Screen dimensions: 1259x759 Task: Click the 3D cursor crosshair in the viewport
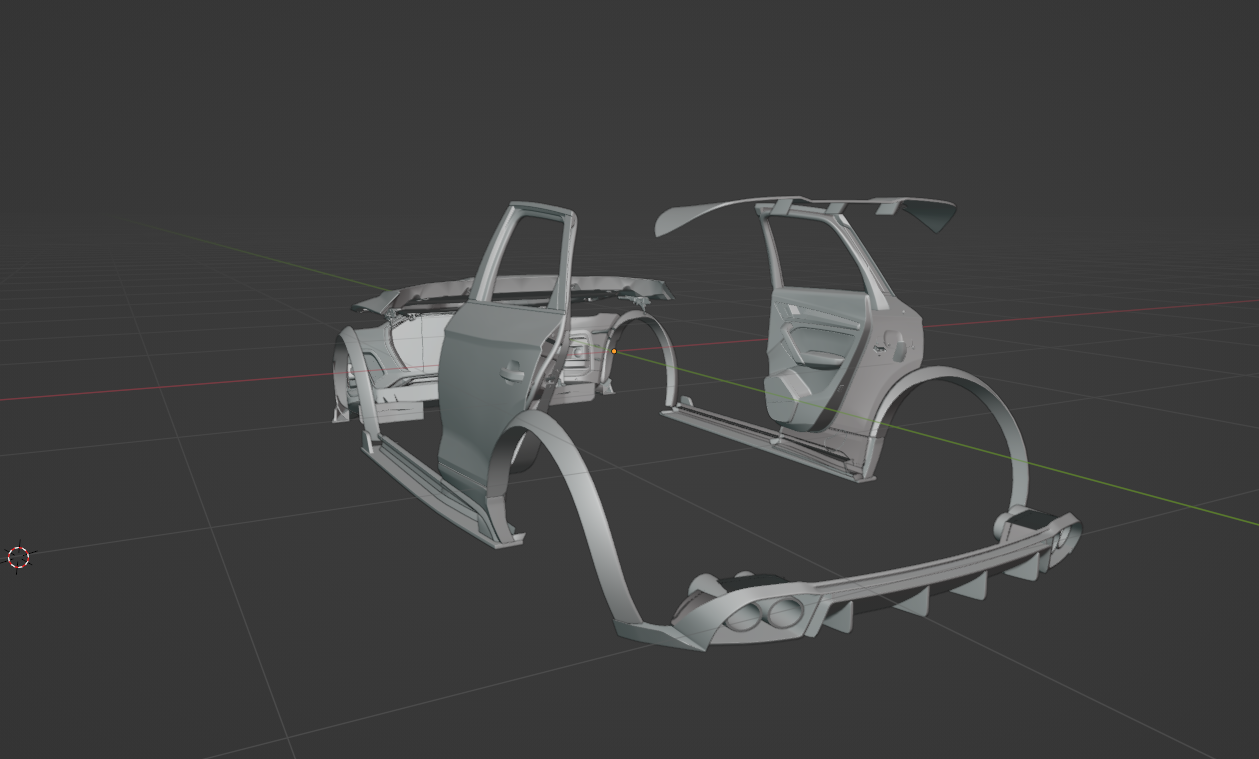(x=19, y=557)
